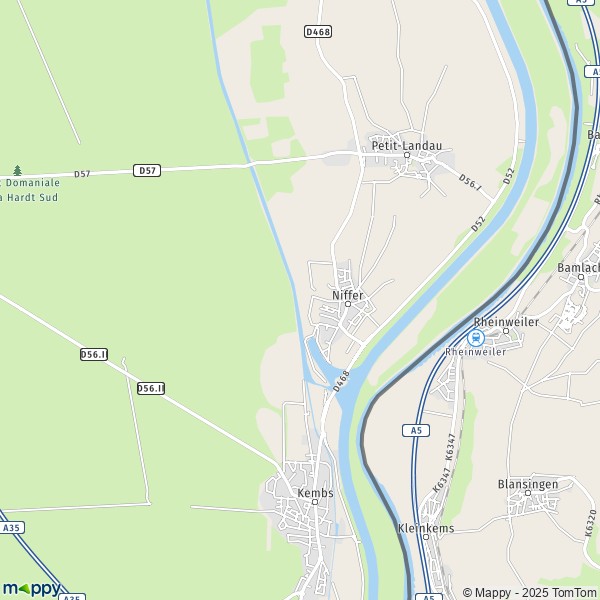Click the forest tree icon near Hardt Sud
This screenshot has width=600, height=600.
[17, 170]
